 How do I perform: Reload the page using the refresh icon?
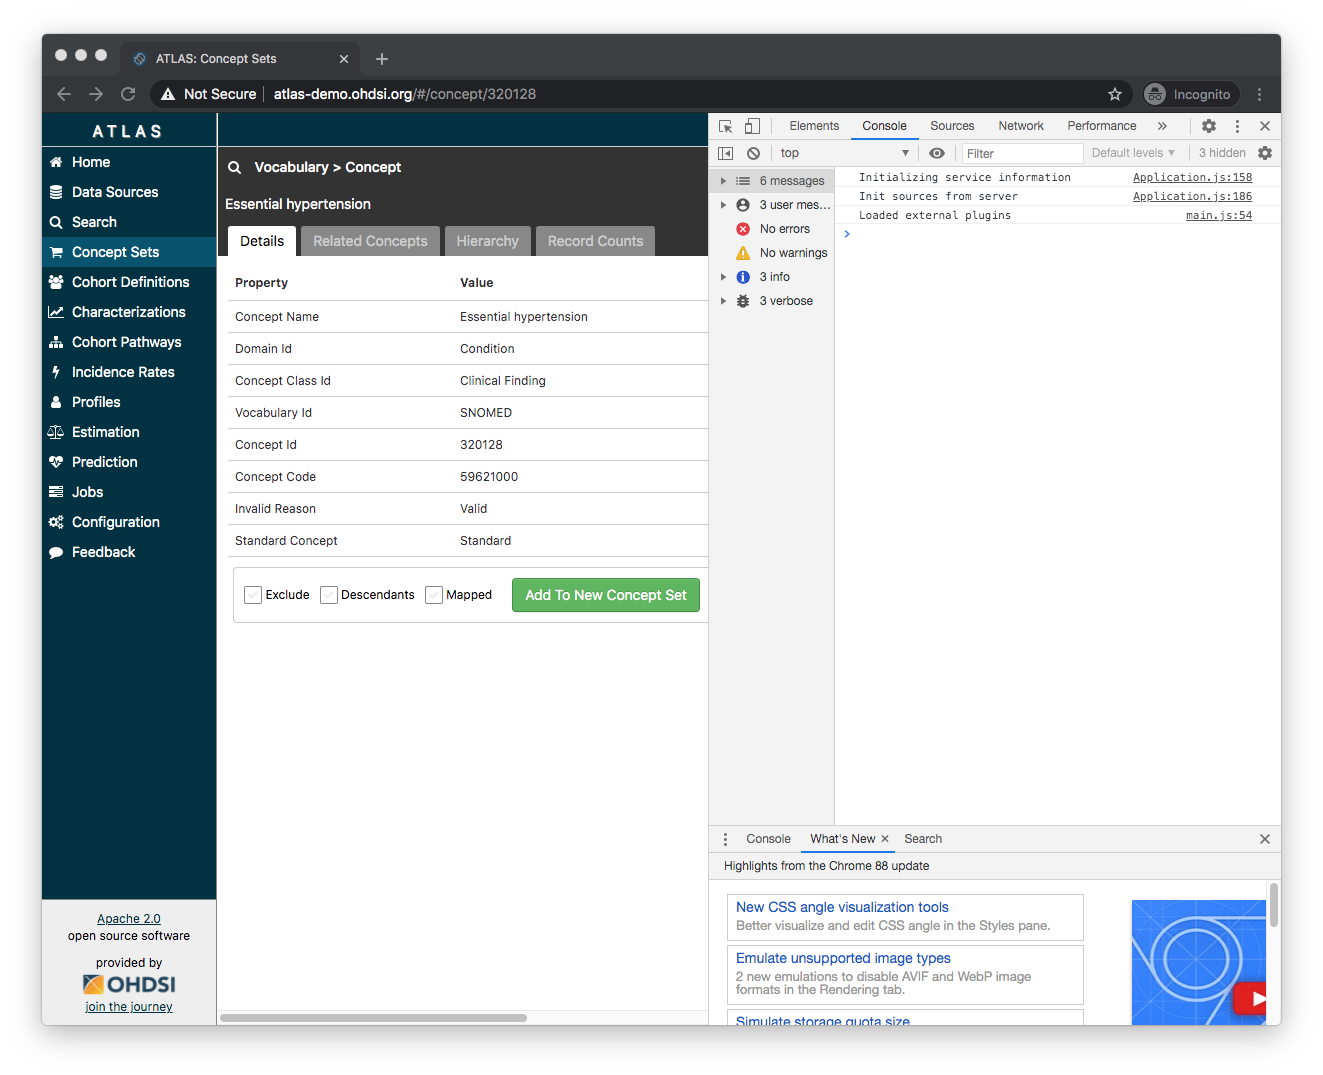(128, 94)
